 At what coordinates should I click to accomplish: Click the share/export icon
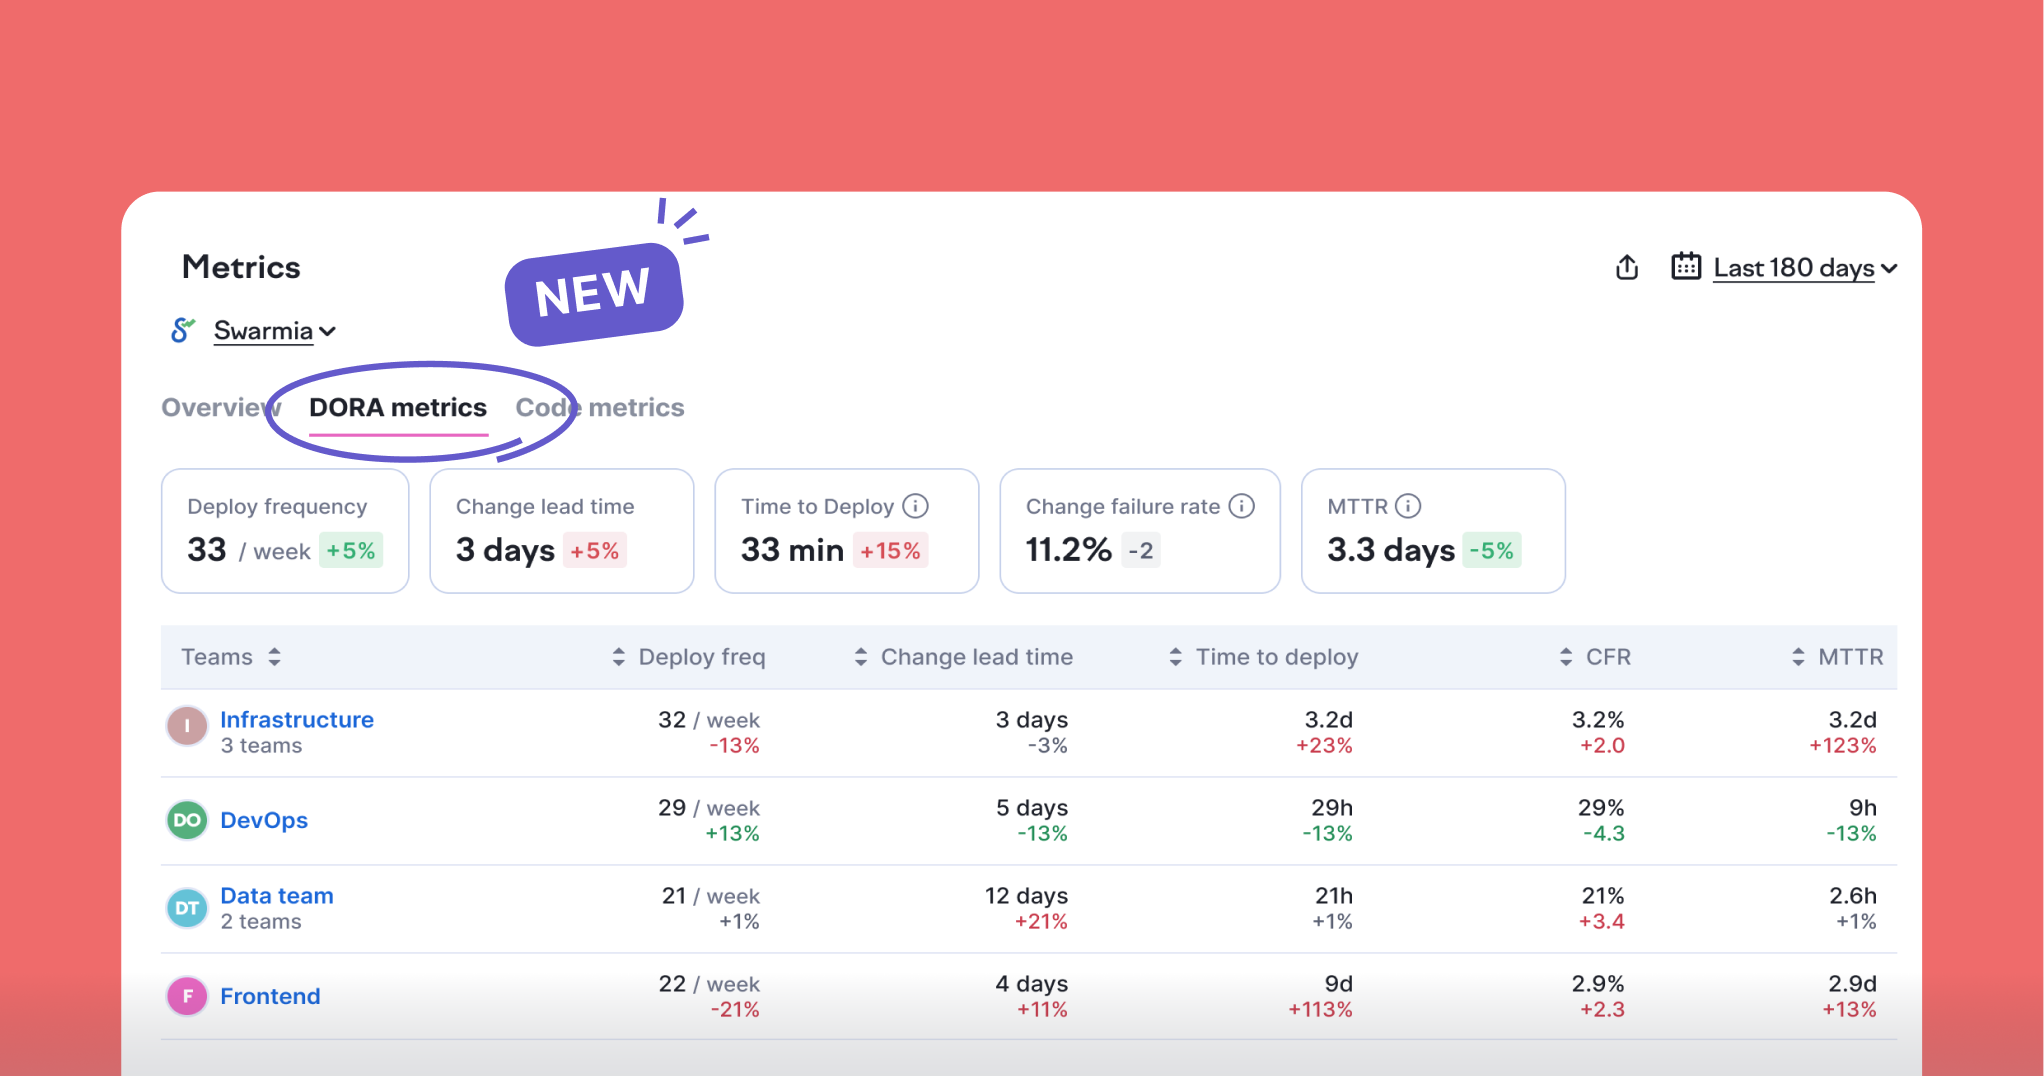pos(1627,267)
